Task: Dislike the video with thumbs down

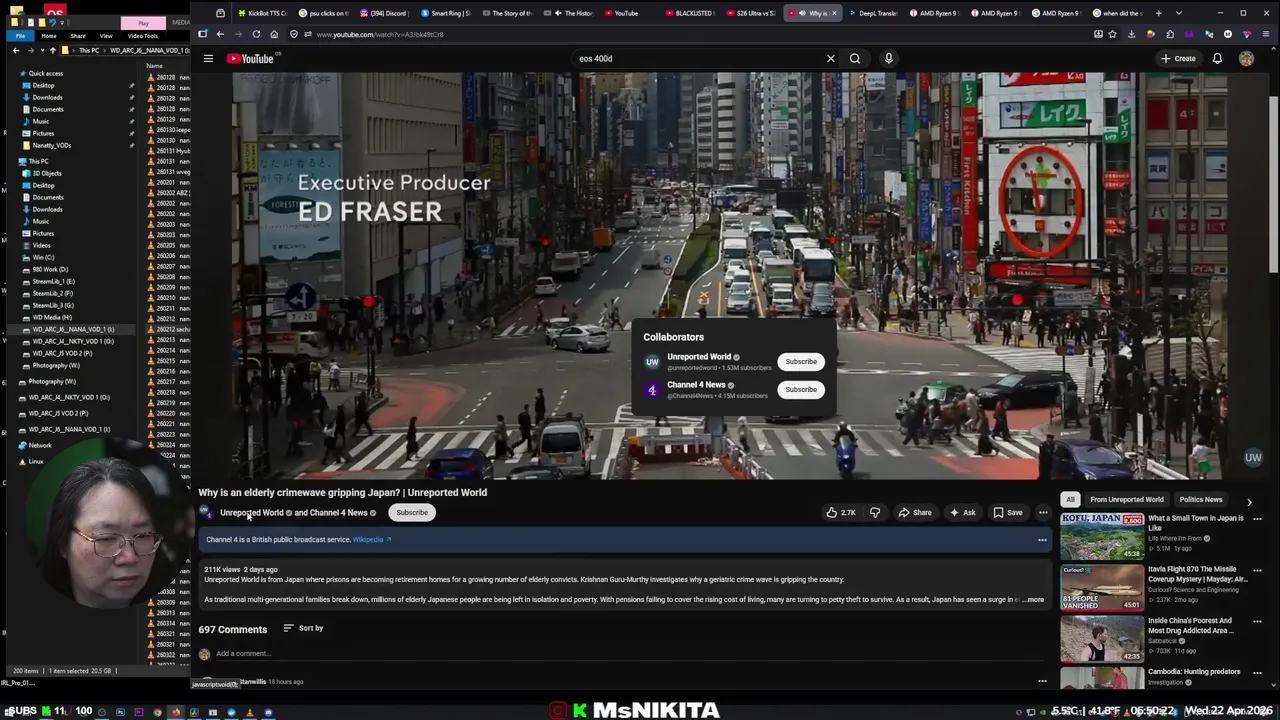Action: [x=875, y=513]
